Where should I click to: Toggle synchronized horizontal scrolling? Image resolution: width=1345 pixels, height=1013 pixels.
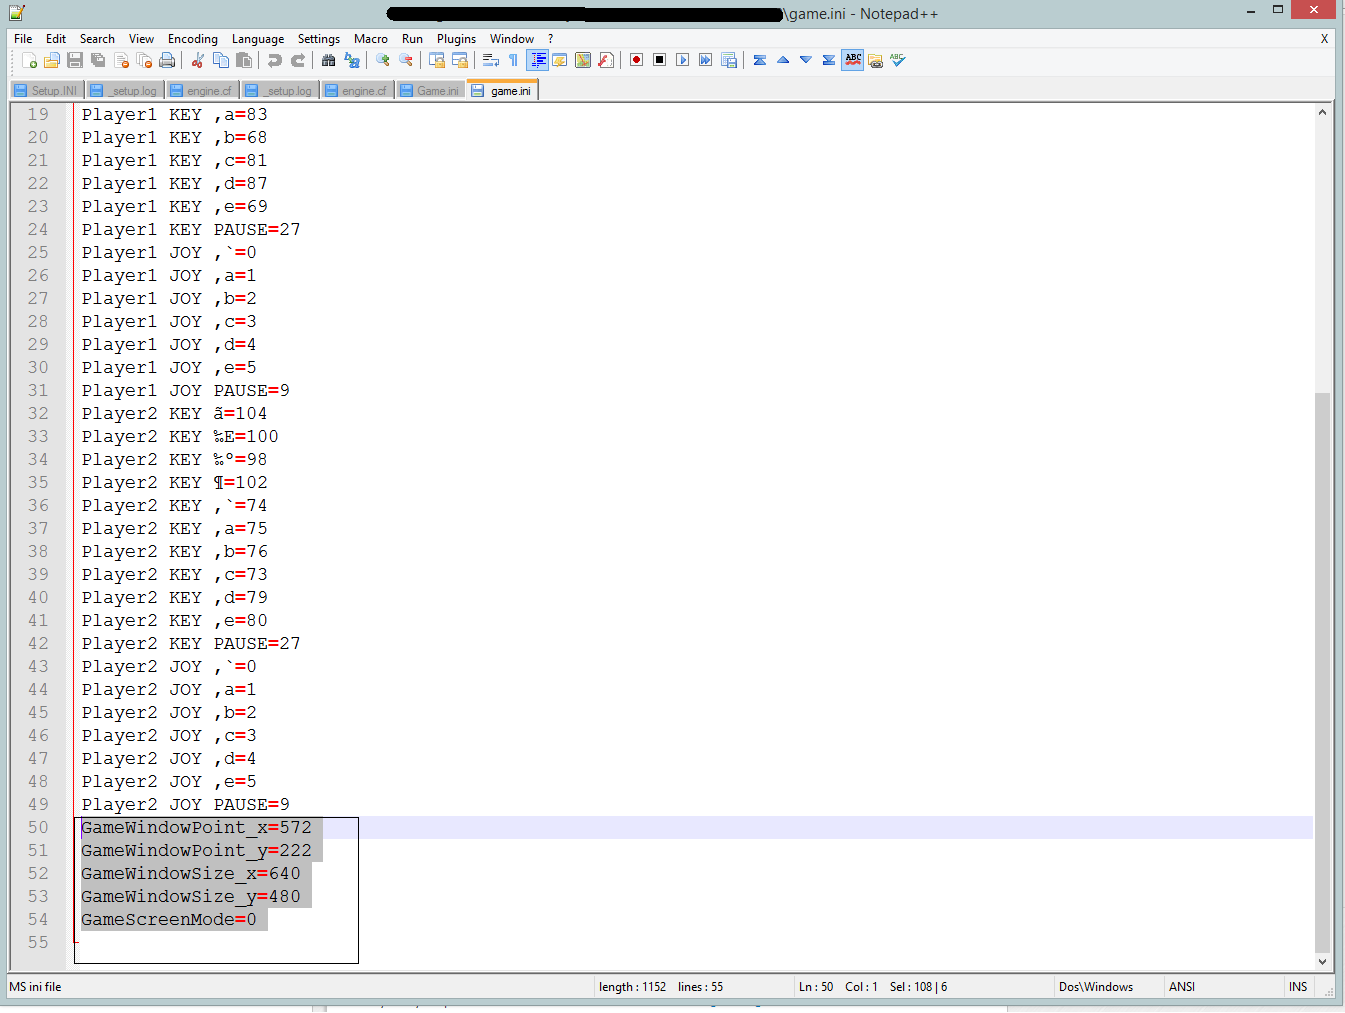460,60
